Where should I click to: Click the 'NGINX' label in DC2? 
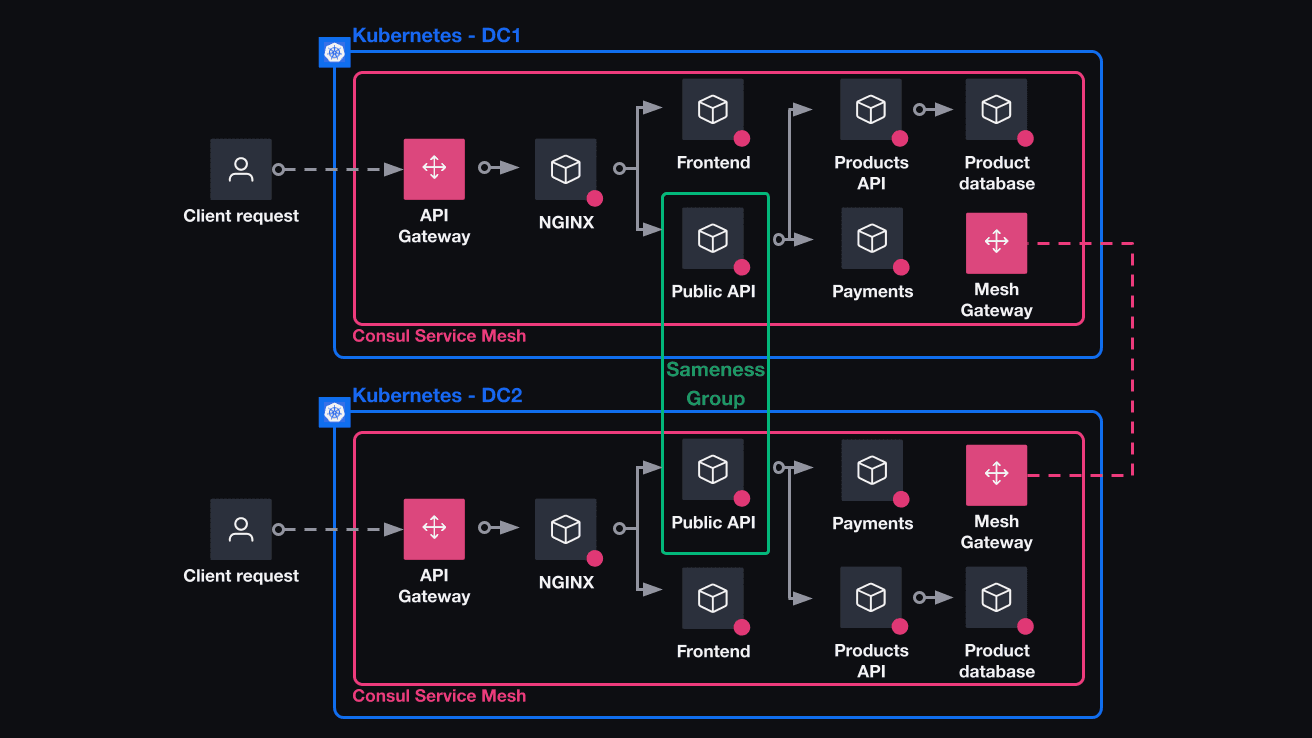point(566,583)
